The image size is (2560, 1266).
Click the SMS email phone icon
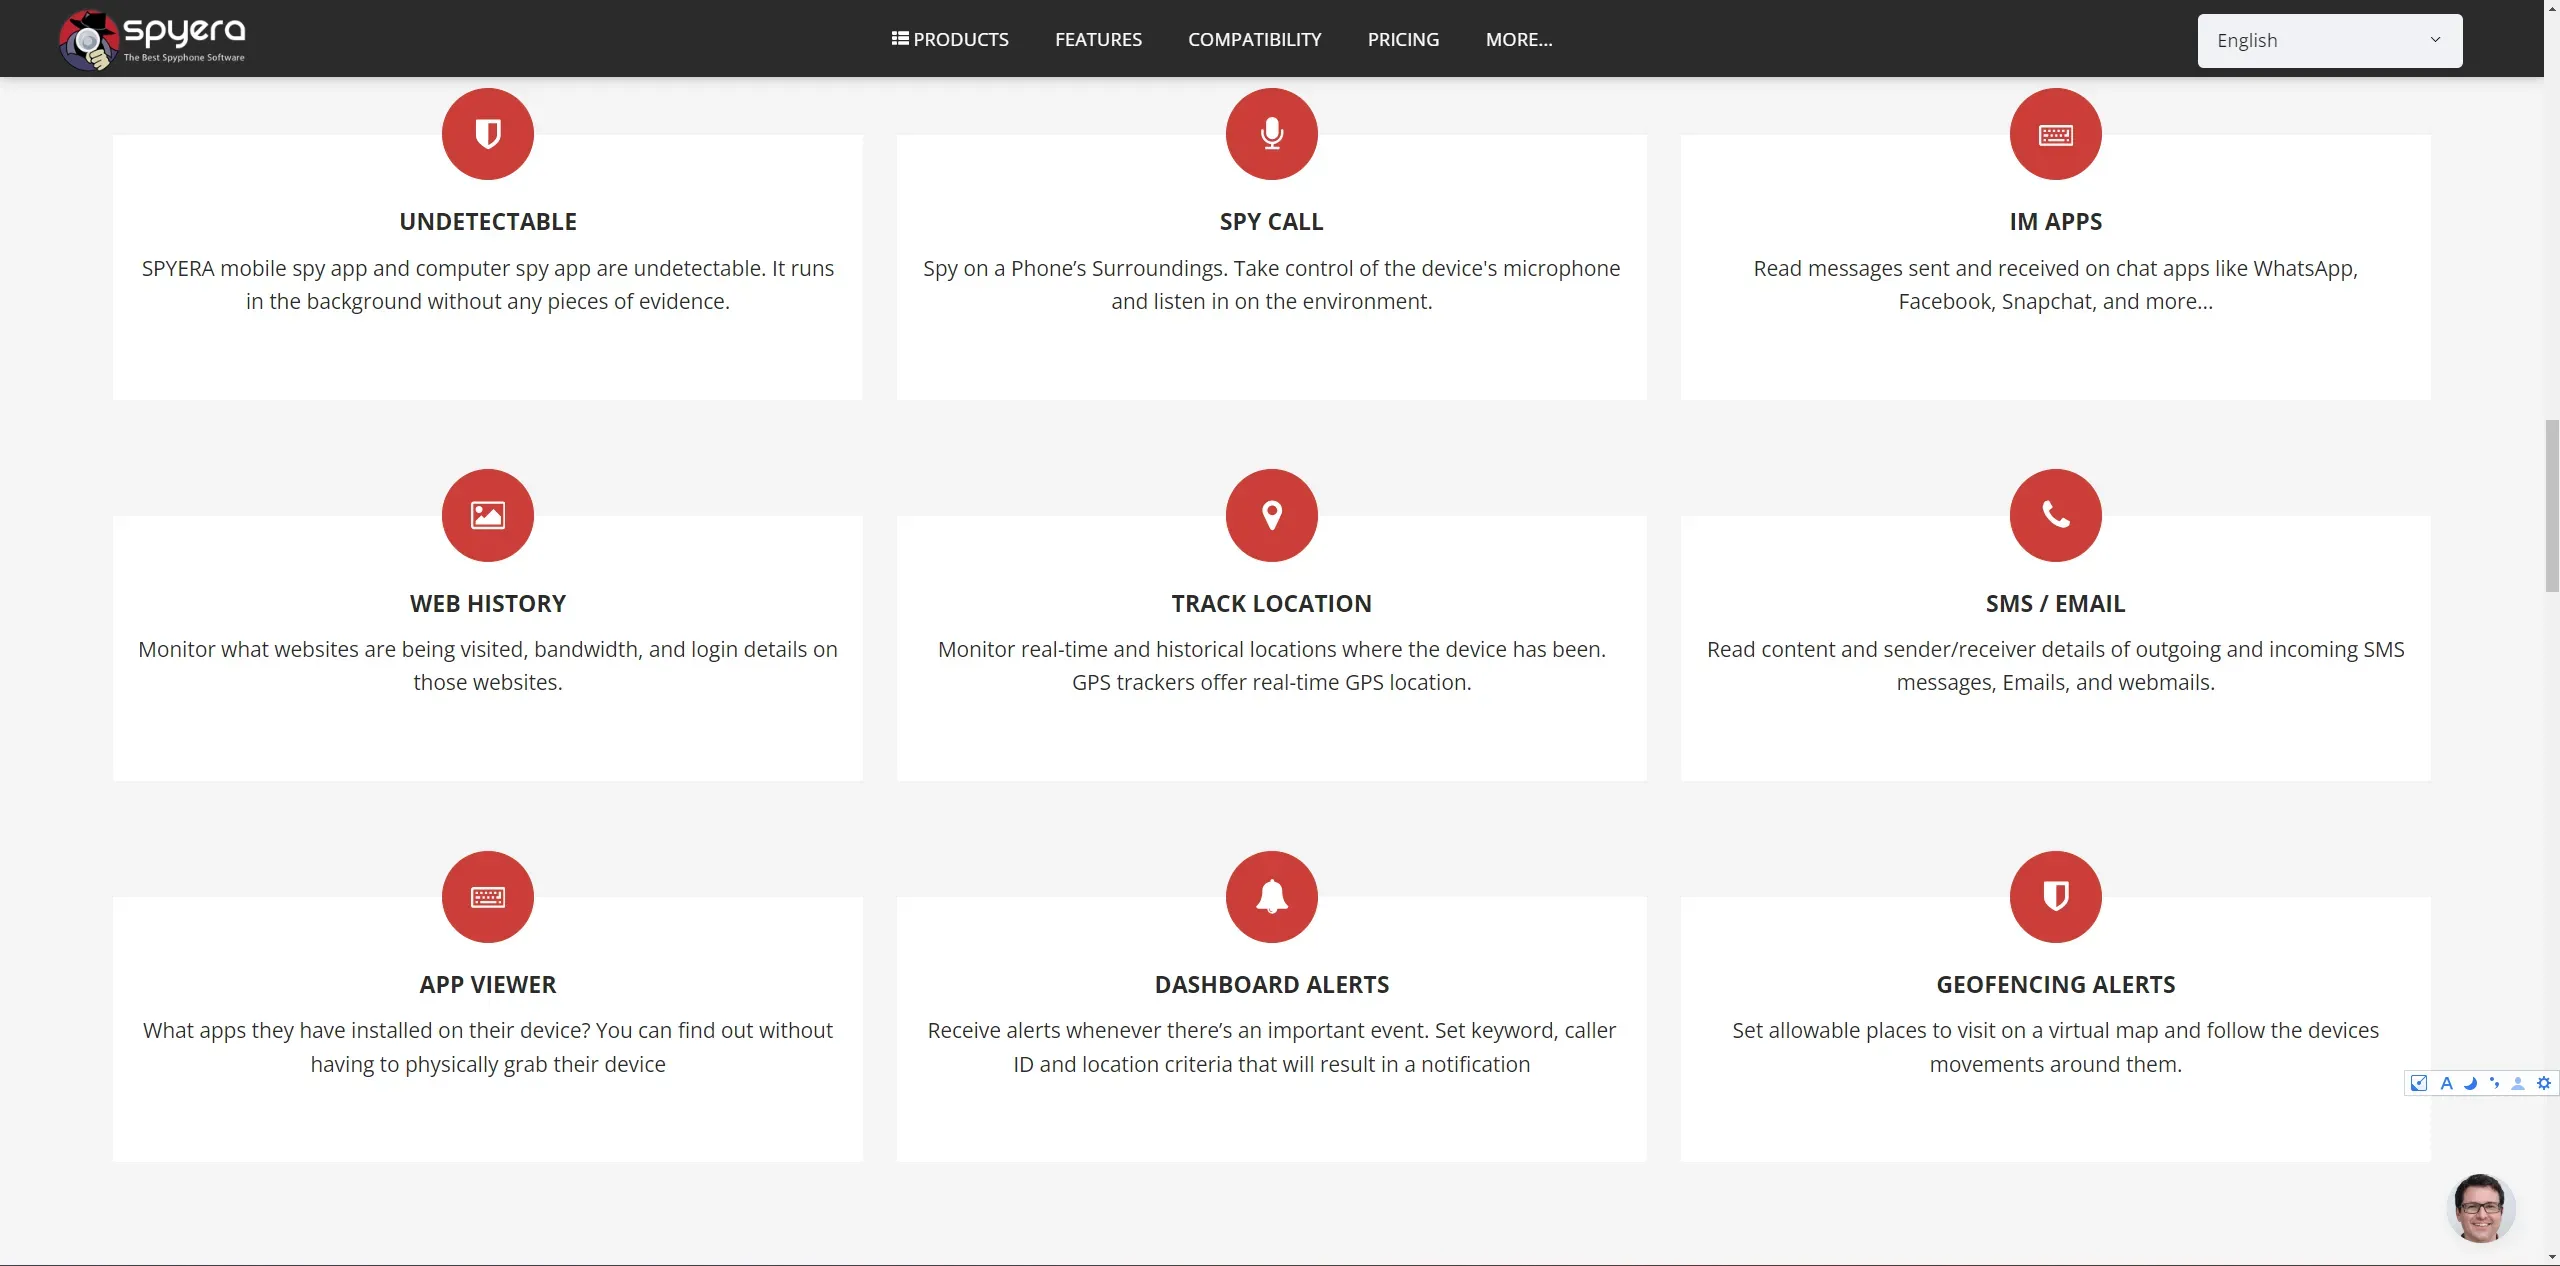2056,515
